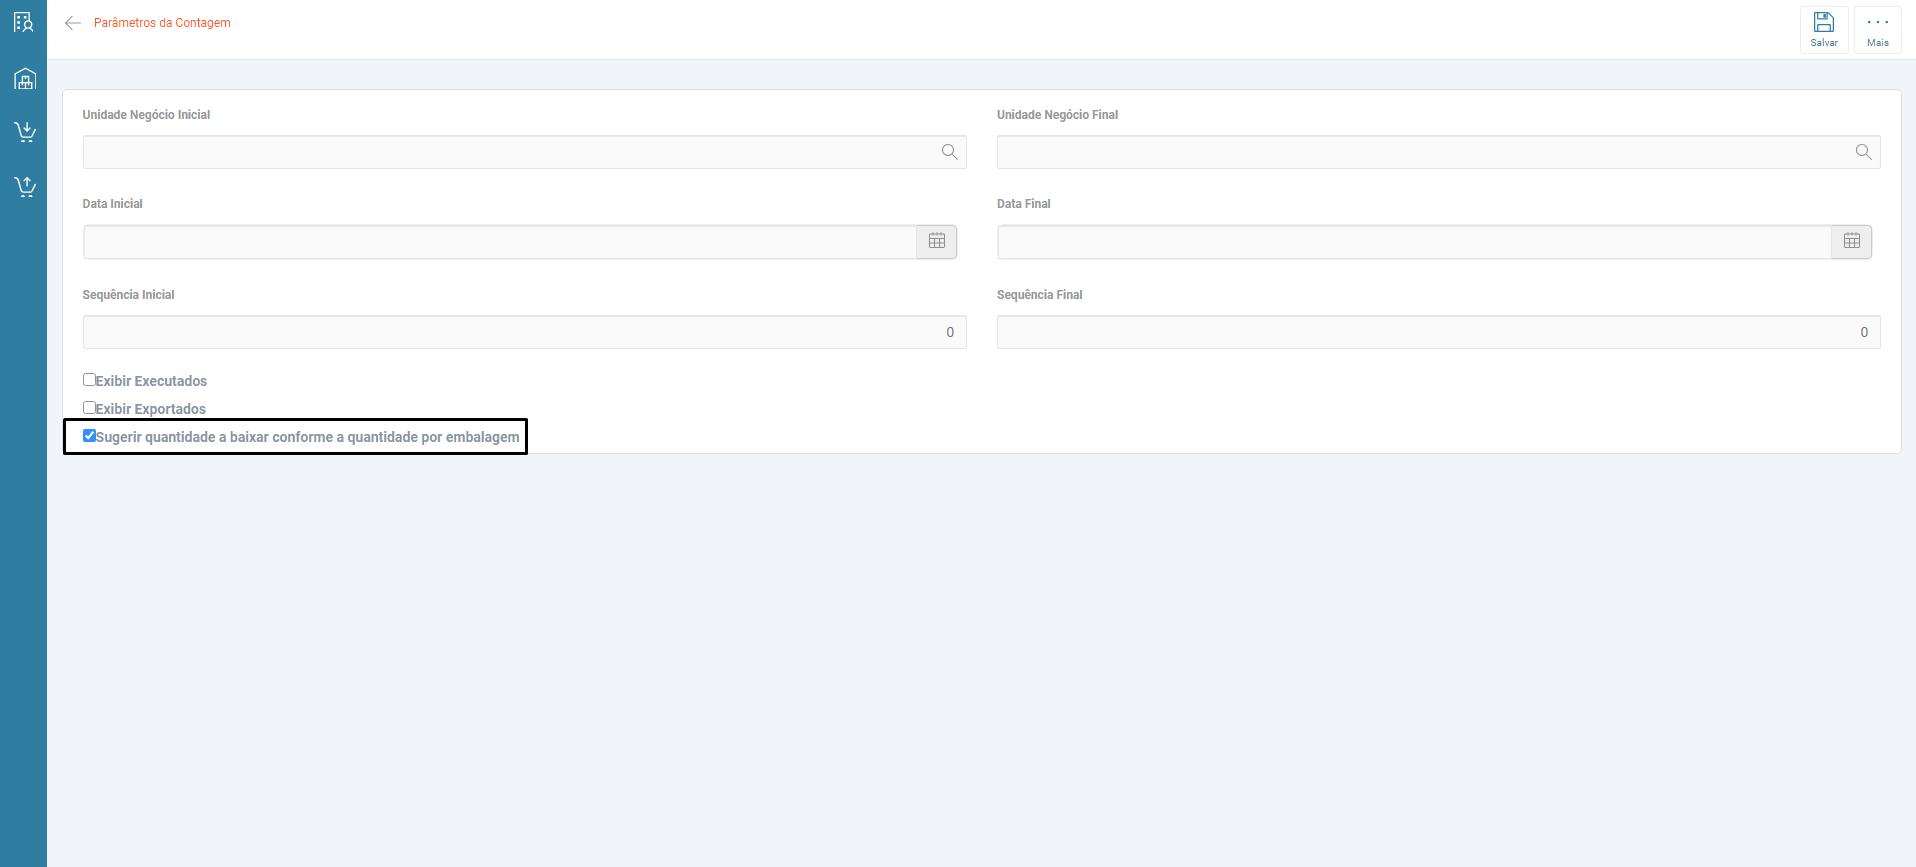Click the Sequência Inicial number field
The image size is (1916, 867).
[524, 332]
